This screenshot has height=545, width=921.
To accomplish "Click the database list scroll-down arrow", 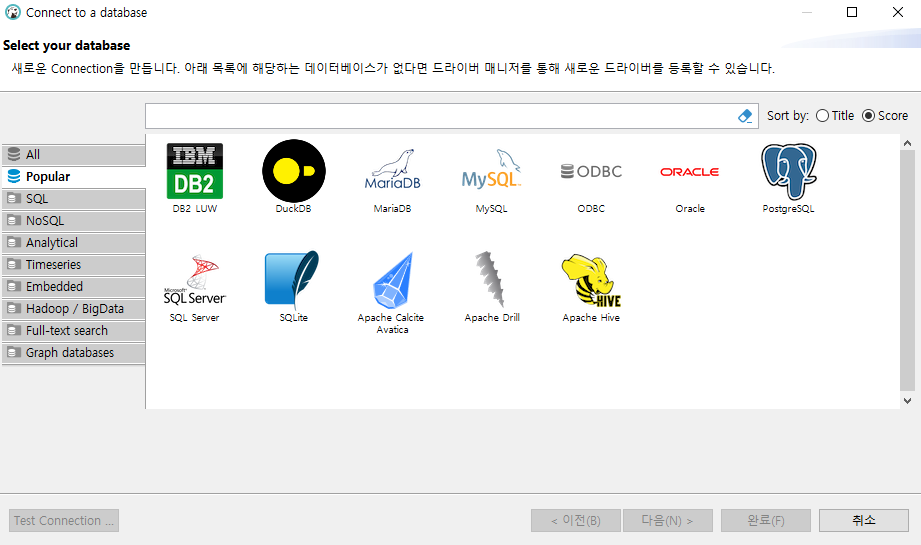I will pos(907,401).
